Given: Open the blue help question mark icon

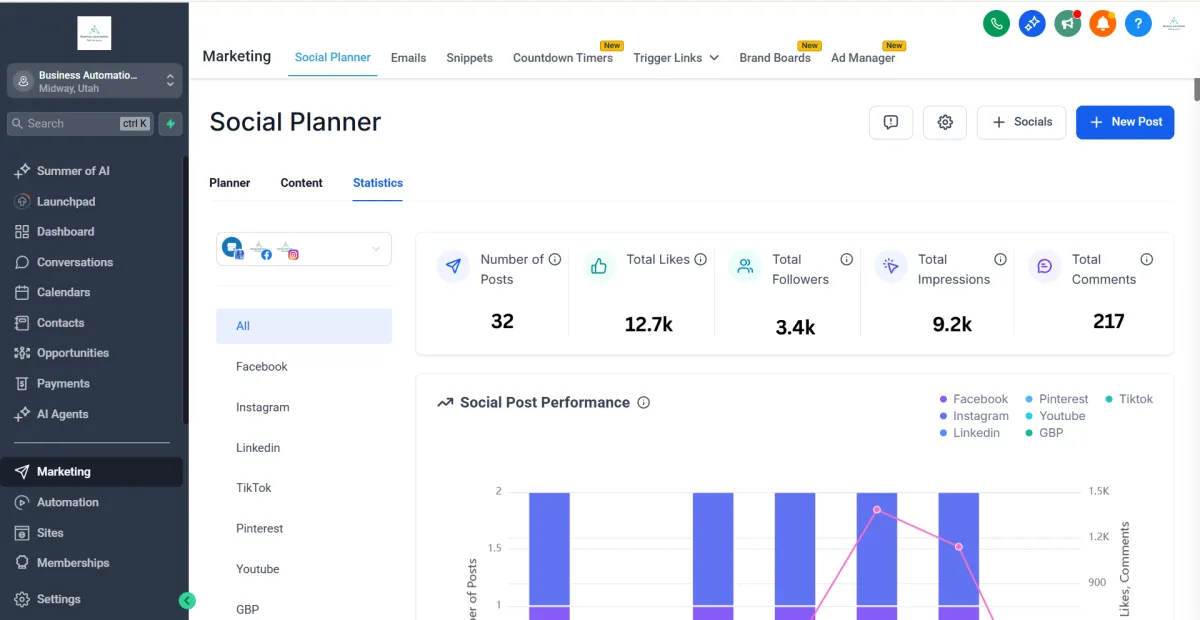Looking at the screenshot, I should pyautogui.click(x=1138, y=23).
